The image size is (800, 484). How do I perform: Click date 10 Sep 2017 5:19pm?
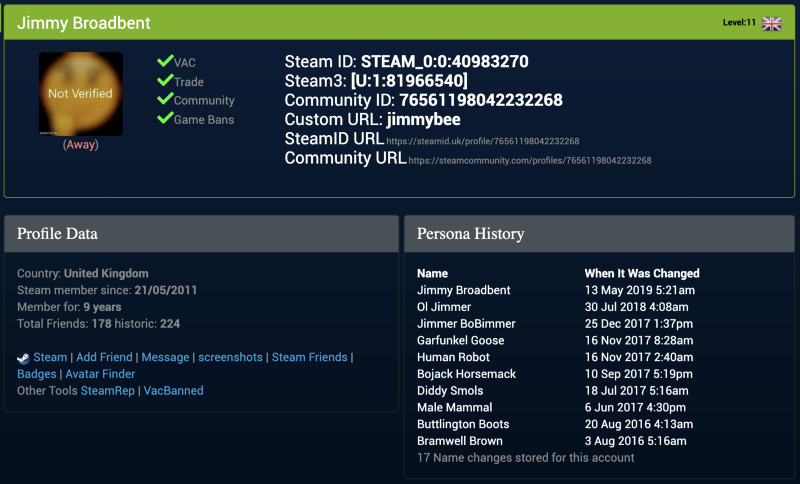coord(639,374)
